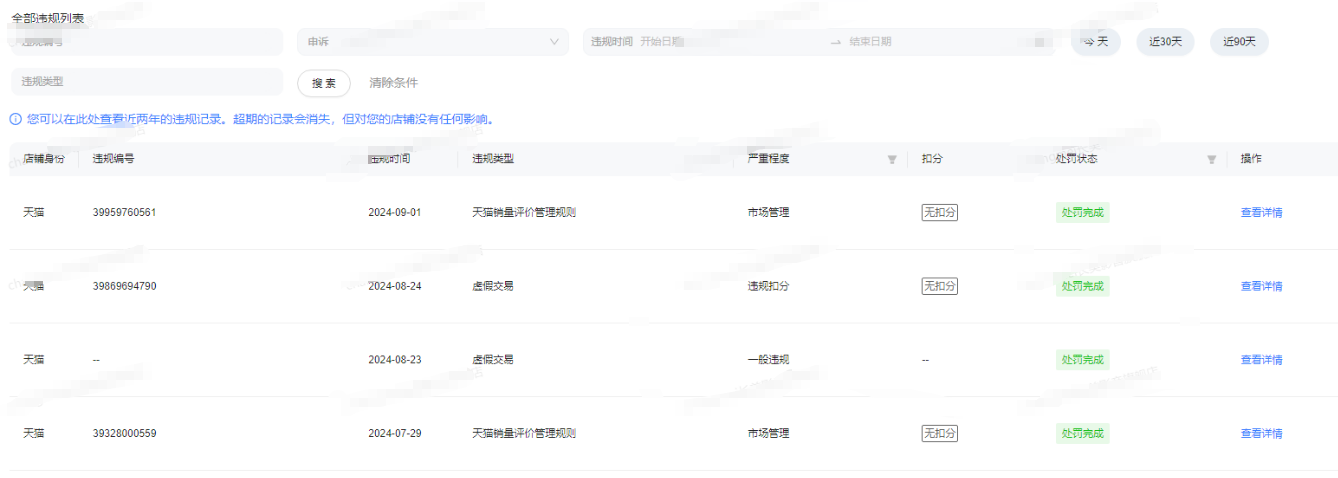
Task: Open the 违规类型 selector field
Action: [147, 82]
